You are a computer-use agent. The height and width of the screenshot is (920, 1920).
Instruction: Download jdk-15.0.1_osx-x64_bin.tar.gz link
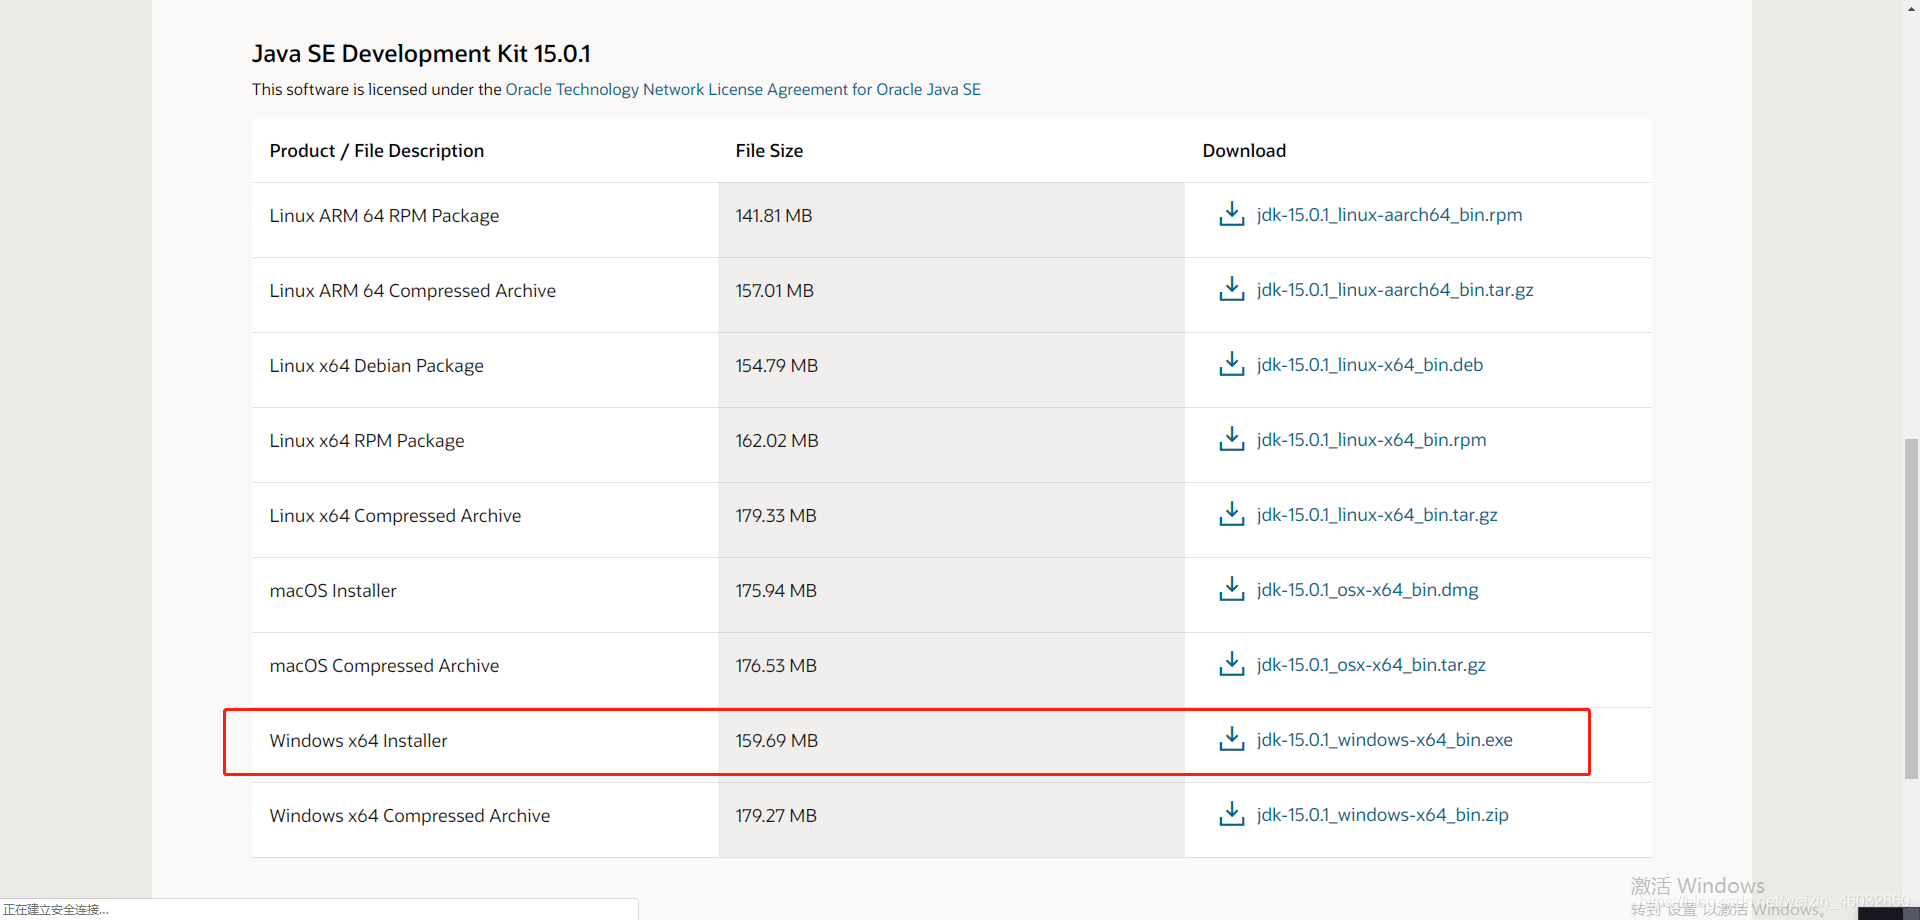pos(1371,665)
